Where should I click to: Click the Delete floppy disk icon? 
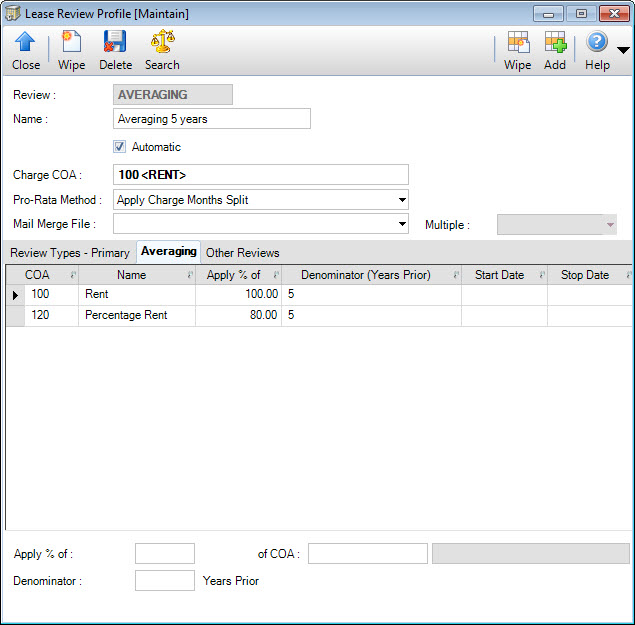[x=115, y=42]
